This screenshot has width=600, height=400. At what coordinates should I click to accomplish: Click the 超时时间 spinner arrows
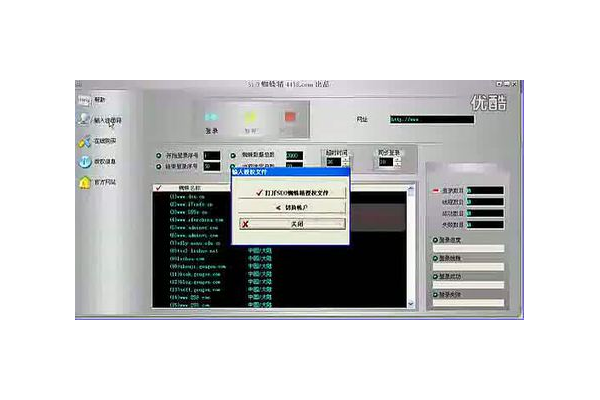[345, 161]
